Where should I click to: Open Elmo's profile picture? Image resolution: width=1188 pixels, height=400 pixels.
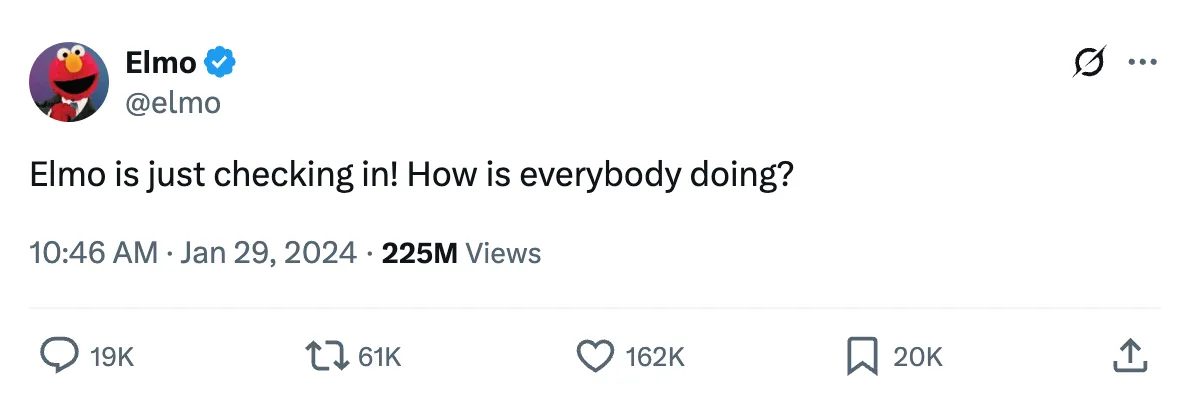coord(69,82)
